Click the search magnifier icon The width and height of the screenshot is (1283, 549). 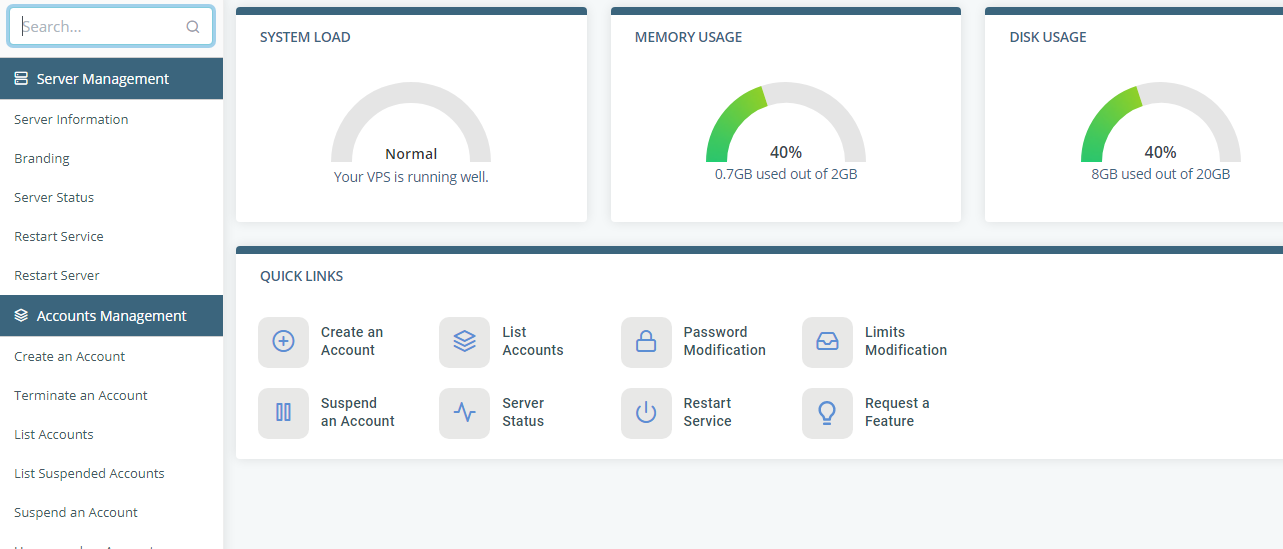pyautogui.click(x=193, y=27)
